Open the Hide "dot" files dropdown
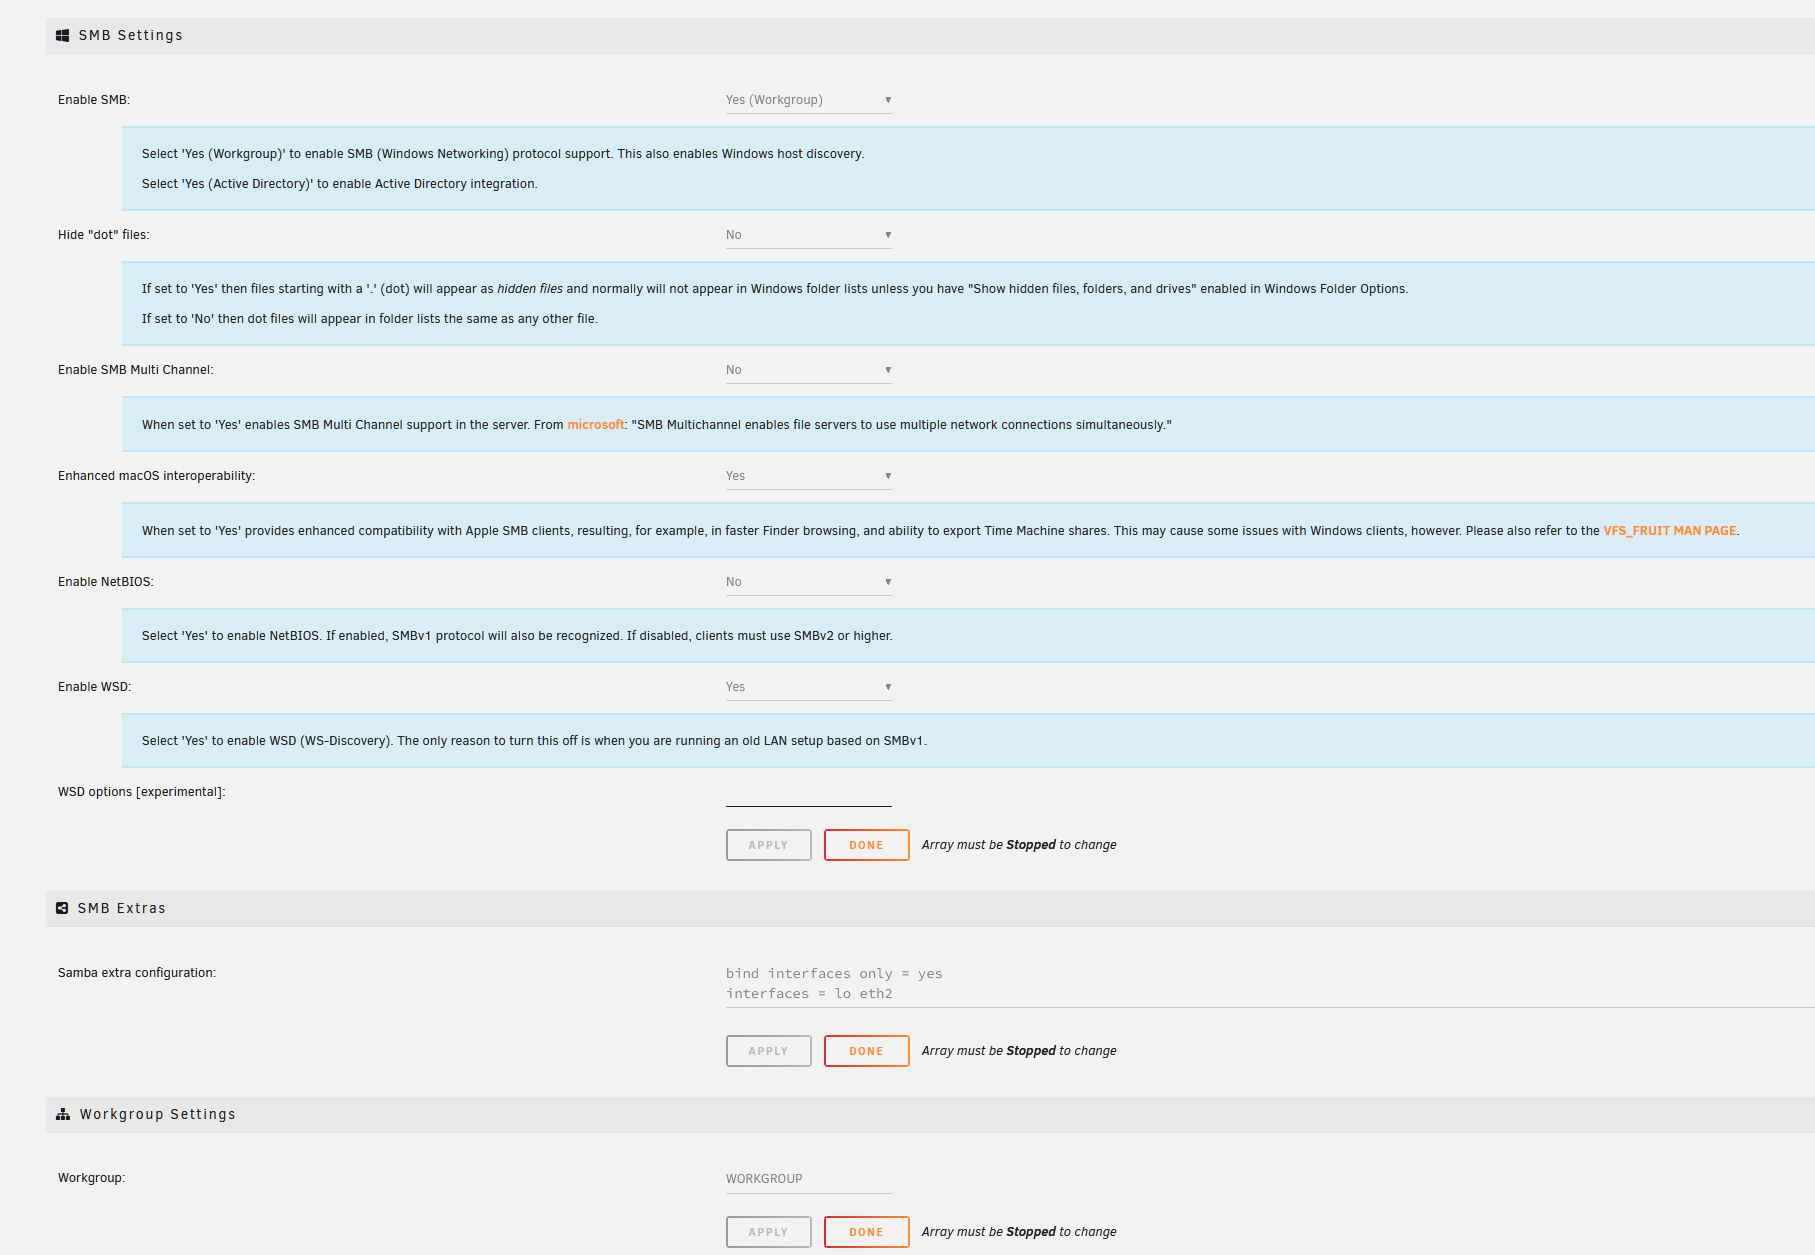This screenshot has height=1255, width=1815. tap(808, 234)
